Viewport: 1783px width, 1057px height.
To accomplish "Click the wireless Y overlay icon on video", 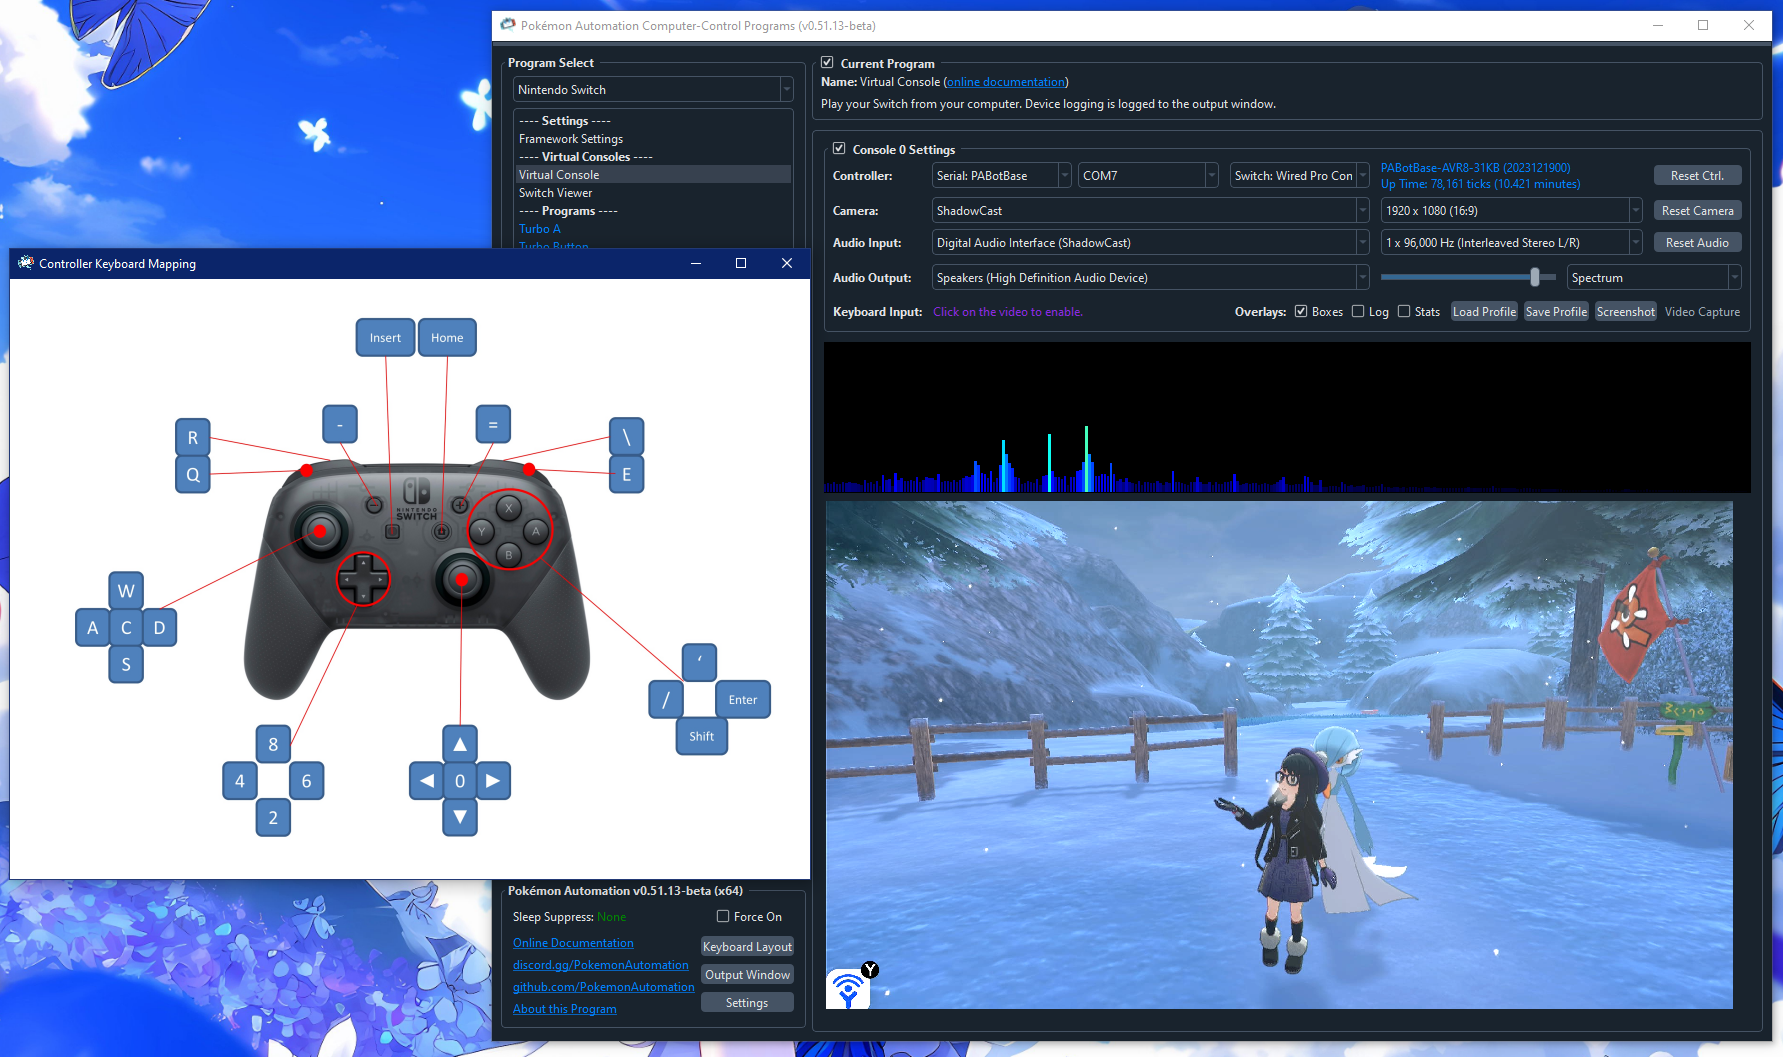I will (x=850, y=988).
